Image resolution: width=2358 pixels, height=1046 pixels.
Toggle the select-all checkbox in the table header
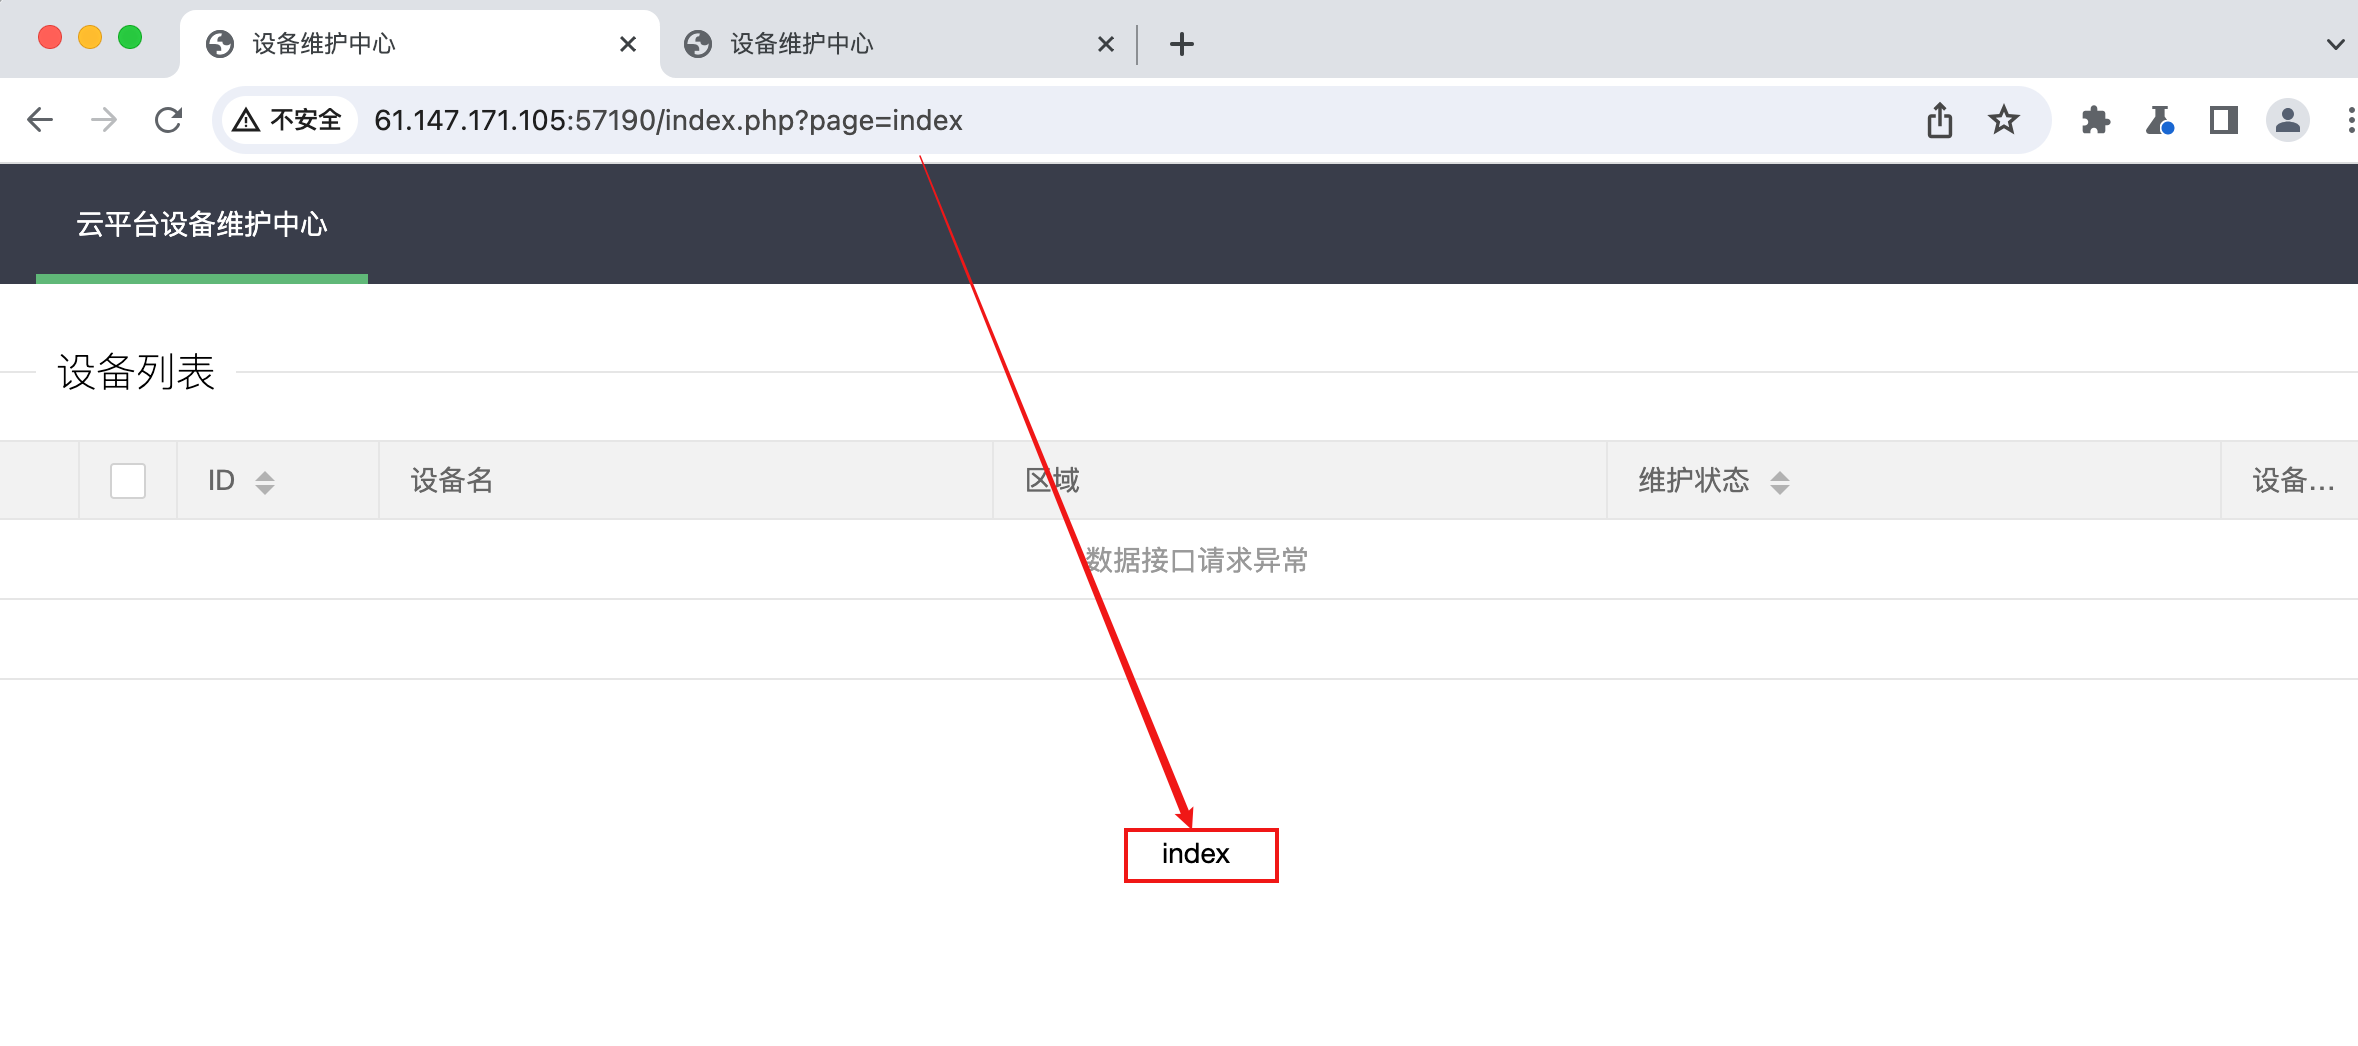[127, 481]
